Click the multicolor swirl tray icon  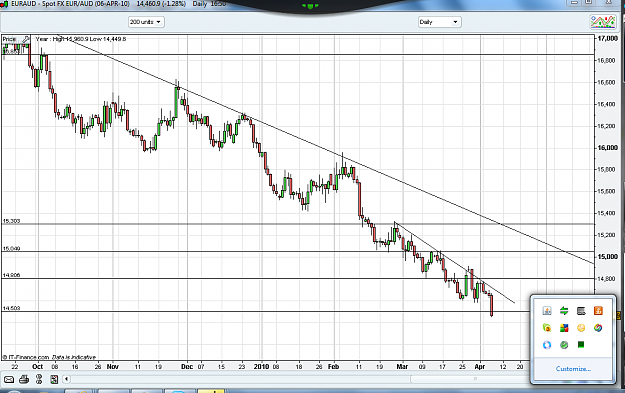598,328
